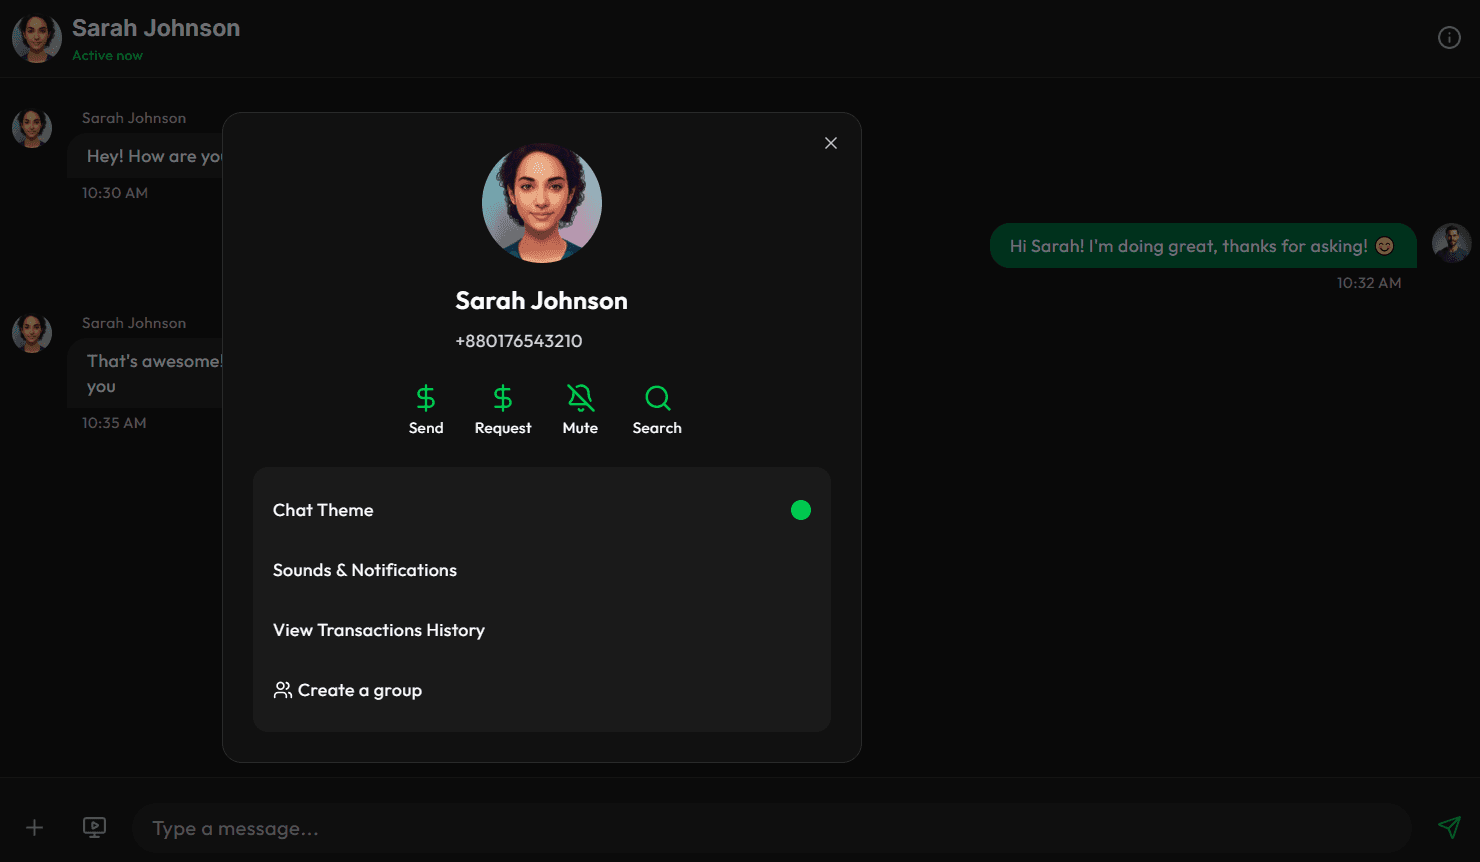Select Sarah Johnson's name in the chat header
The width and height of the screenshot is (1480, 862).
[x=155, y=27]
